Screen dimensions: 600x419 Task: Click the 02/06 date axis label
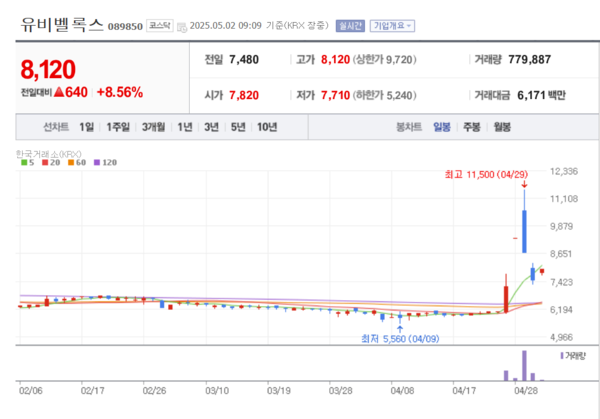31,391
